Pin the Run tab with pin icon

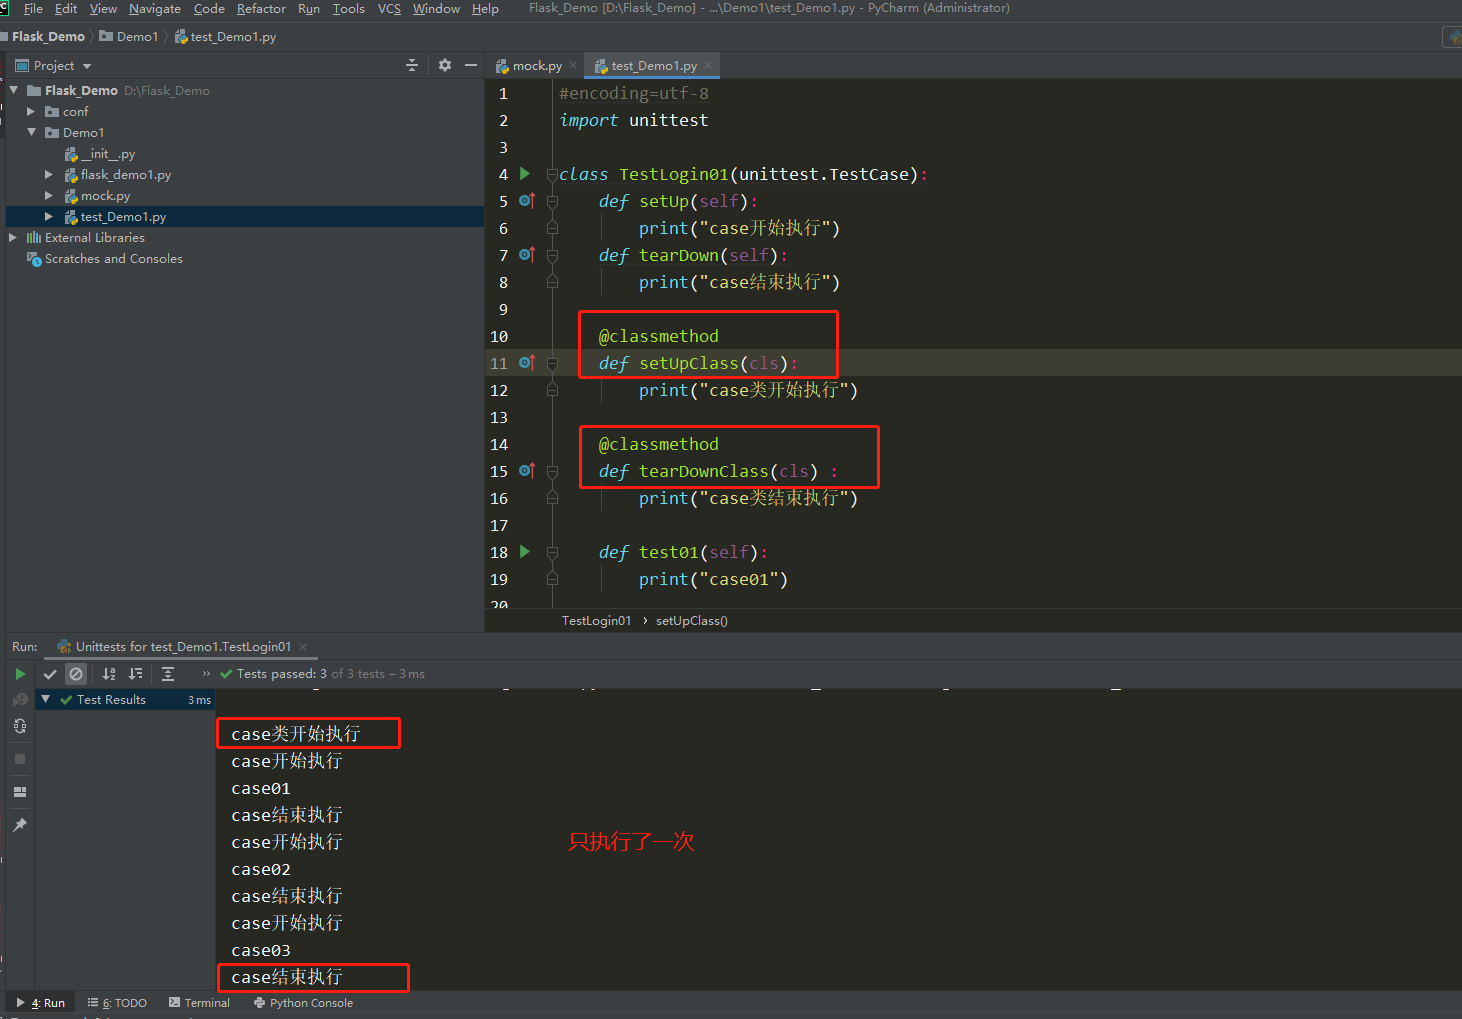pos(20,825)
